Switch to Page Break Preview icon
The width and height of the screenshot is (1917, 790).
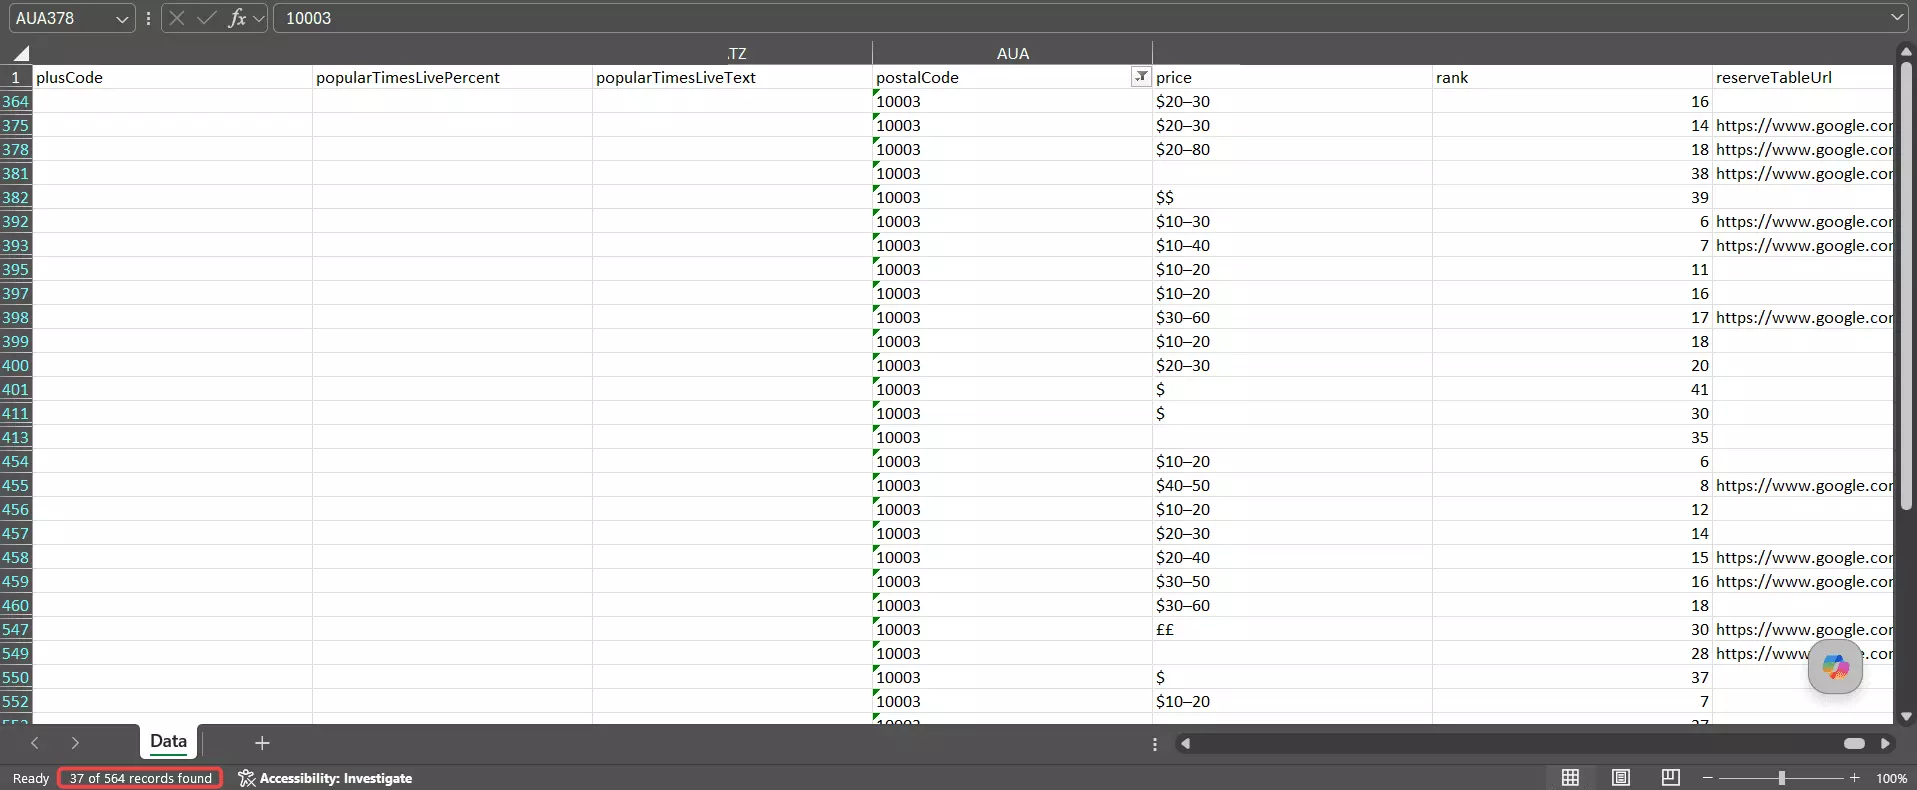(1670, 778)
